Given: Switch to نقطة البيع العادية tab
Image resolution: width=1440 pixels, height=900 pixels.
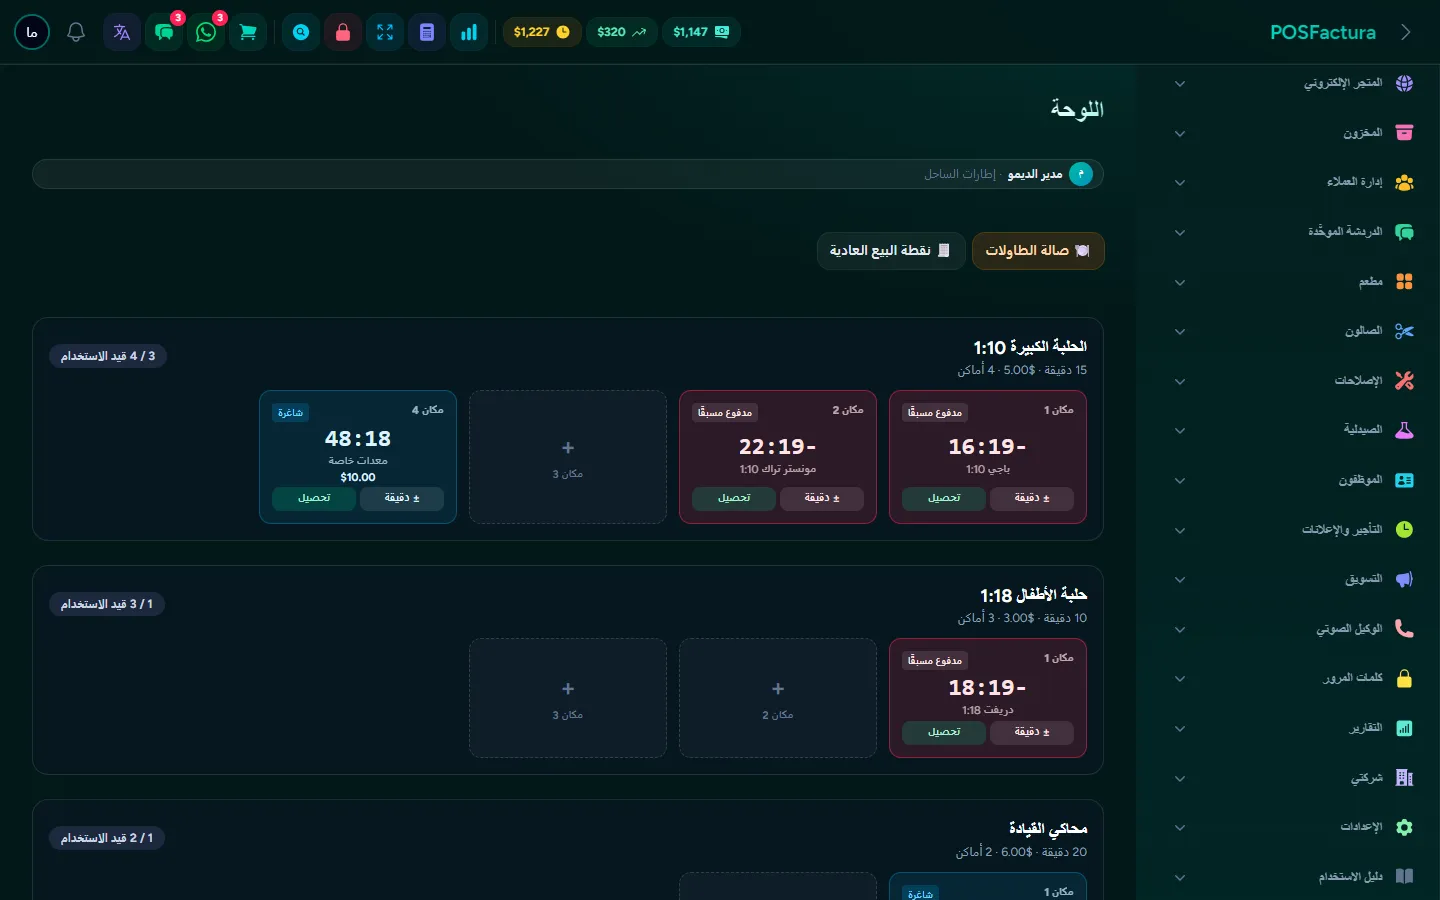Looking at the screenshot, I should point(890,251).
